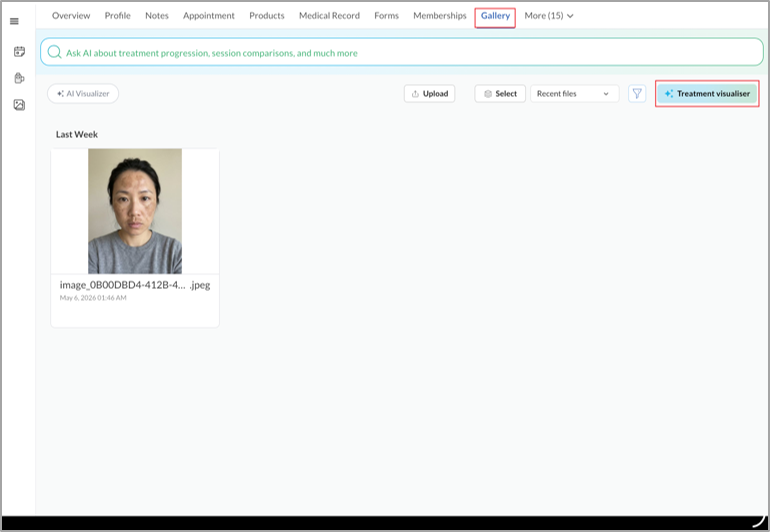Click the search magnifier icon in AI bar
This screenshot has width=770, height=532.
click(x=55, y=52)
